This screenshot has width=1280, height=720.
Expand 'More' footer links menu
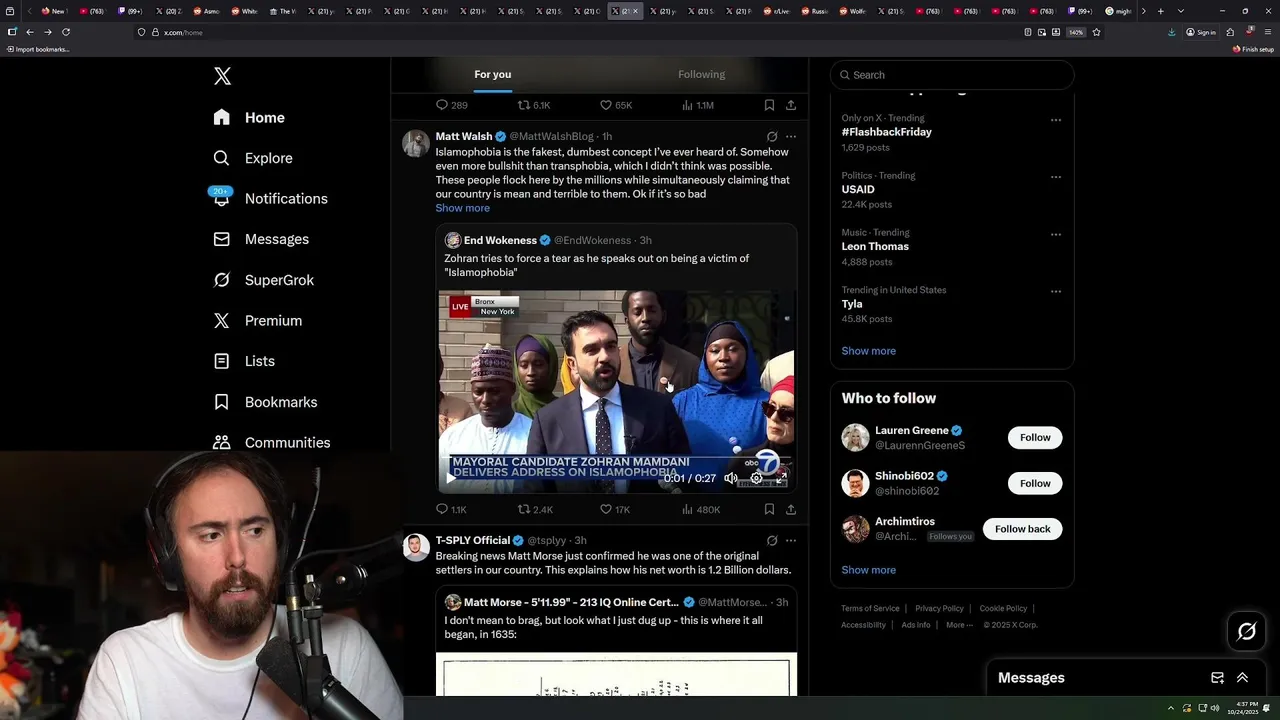pos(959,625)
